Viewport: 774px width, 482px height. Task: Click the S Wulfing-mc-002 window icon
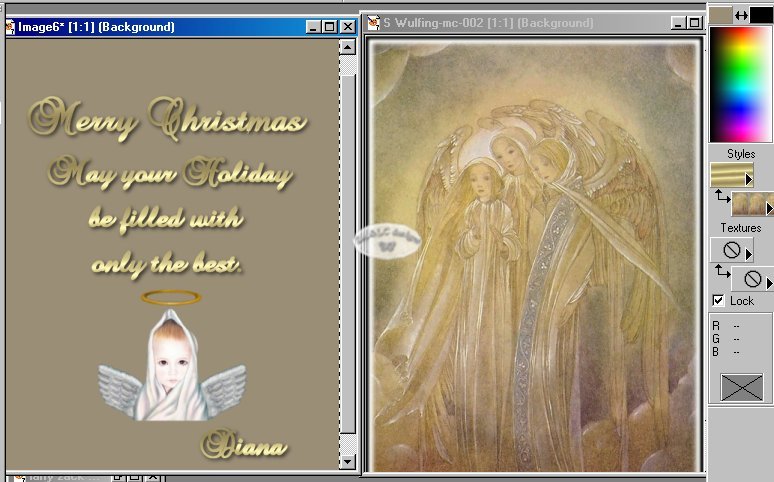pyautogui.click(x=374, y=23)
